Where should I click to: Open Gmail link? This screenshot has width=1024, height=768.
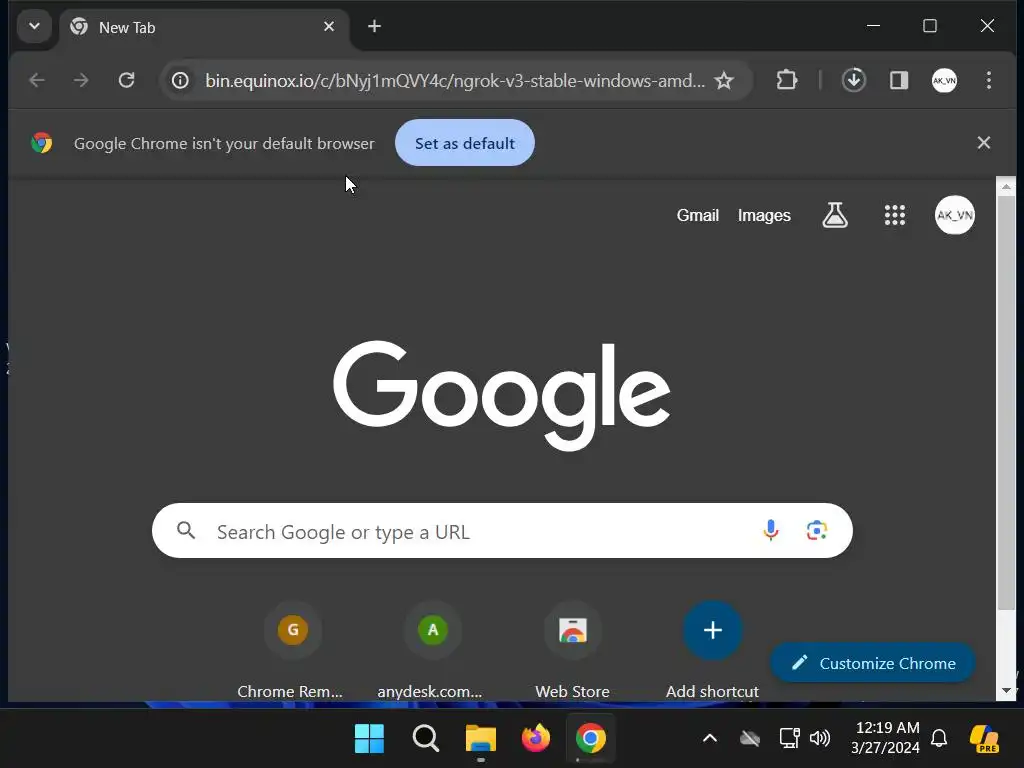[697, 216]
